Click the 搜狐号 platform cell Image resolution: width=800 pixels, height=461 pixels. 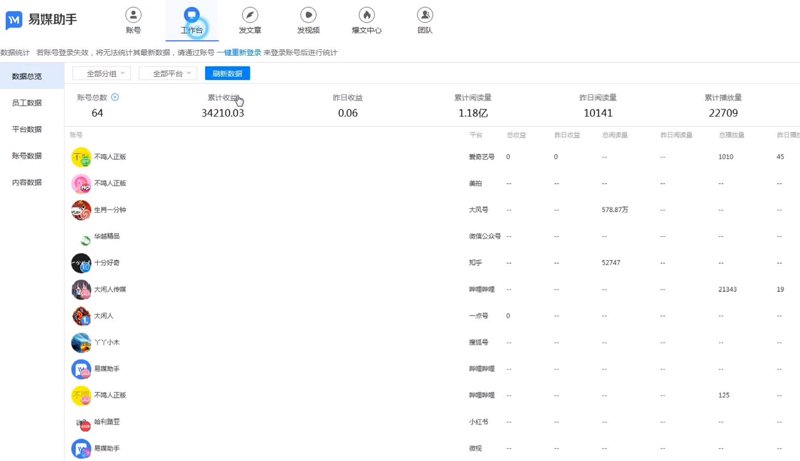pyautogui.click(x=479, y=343)
